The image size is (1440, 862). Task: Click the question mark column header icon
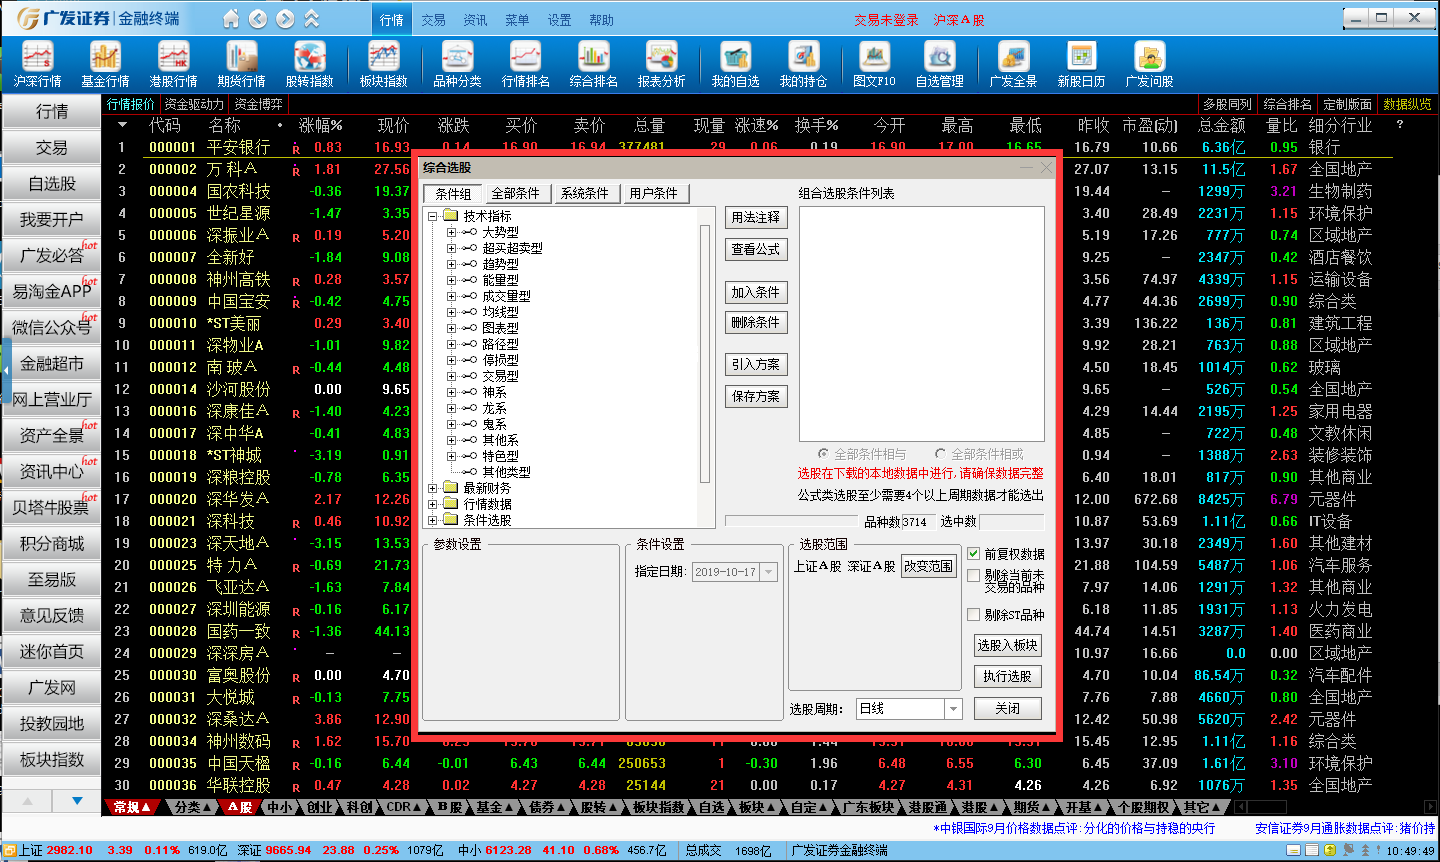[1400, 125]
